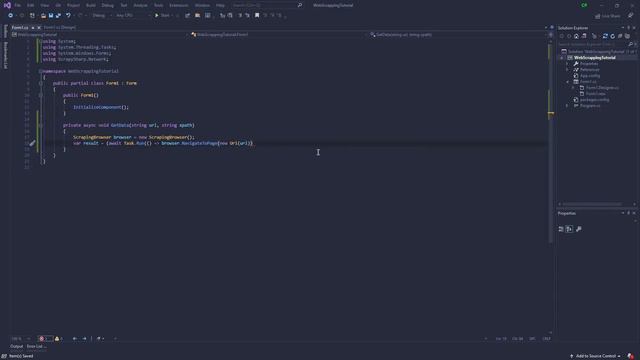Viewport: 640px width, 360px height.
Task: Click the quick actions screwdriver icon
Action: click(x=32, y=143)
